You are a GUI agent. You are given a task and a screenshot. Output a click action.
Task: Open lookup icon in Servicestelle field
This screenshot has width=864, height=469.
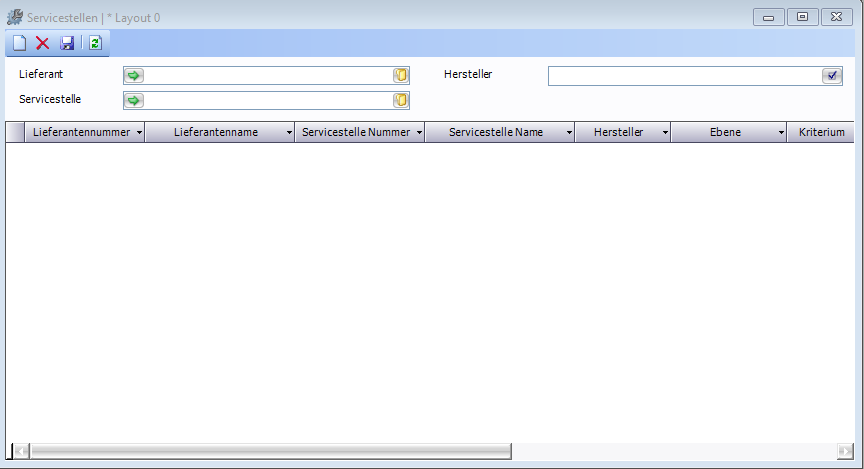401,100
